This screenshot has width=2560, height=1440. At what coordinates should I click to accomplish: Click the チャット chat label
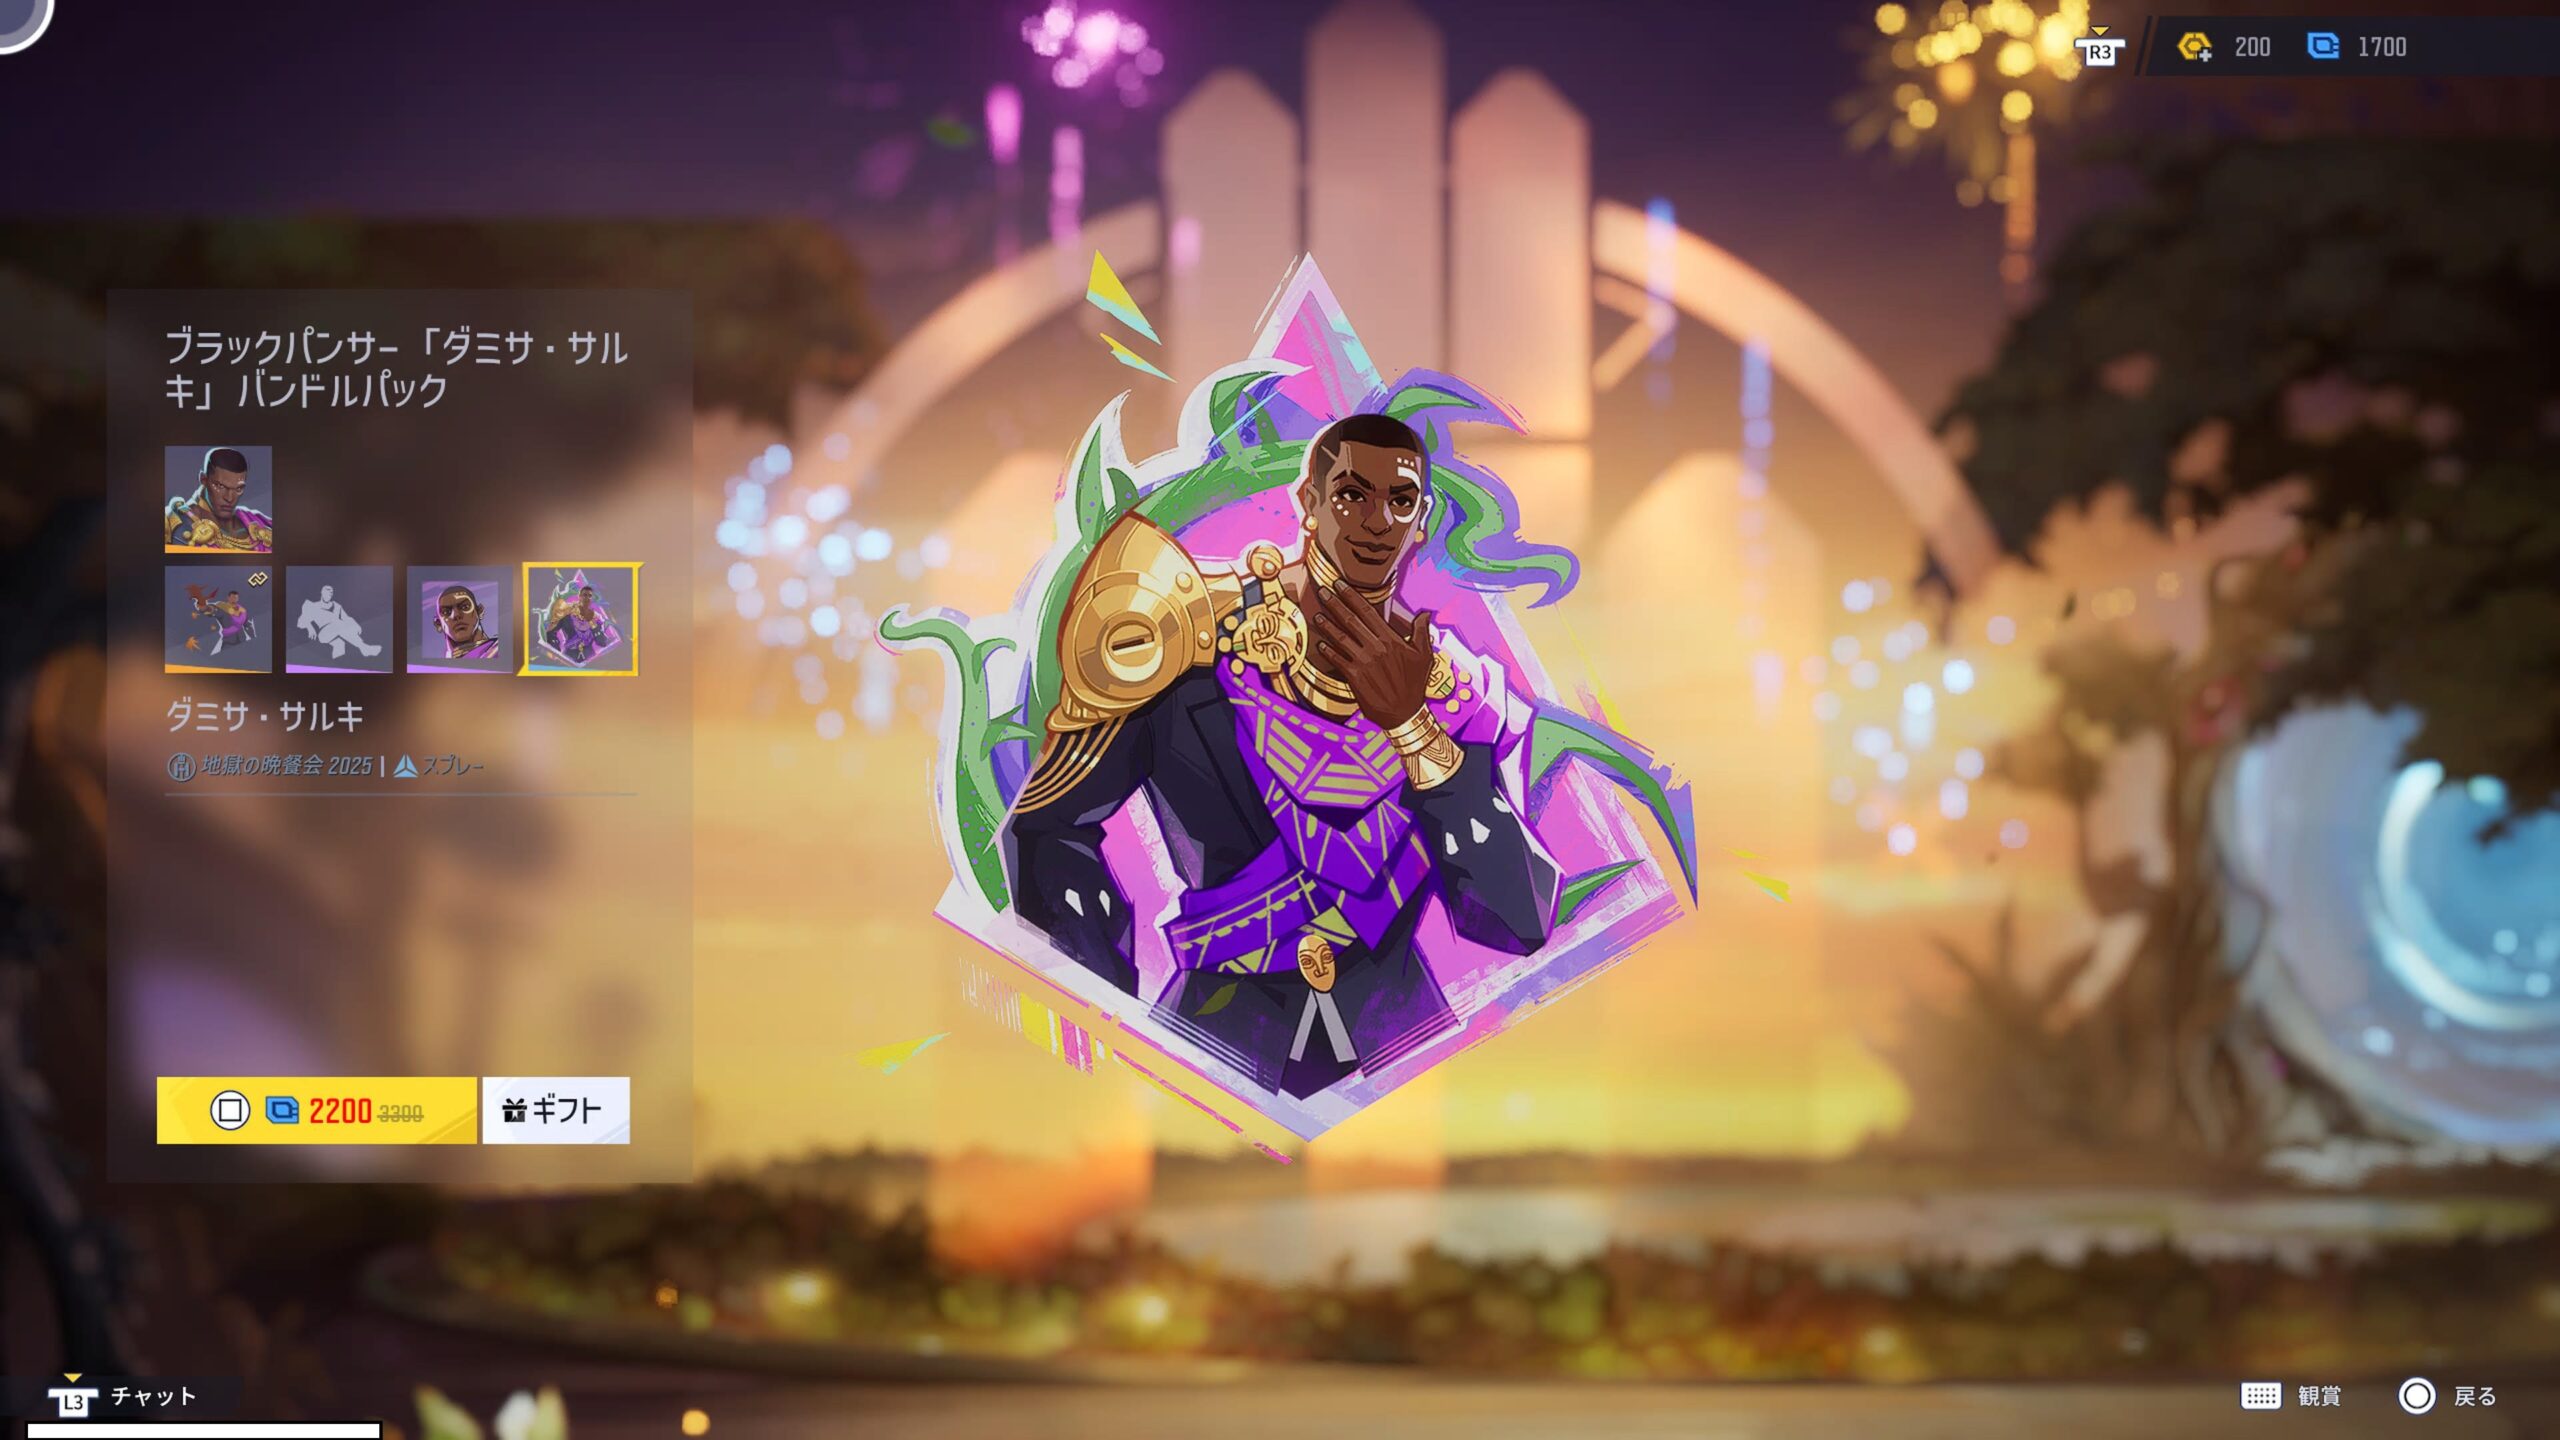click(153, 1396)
